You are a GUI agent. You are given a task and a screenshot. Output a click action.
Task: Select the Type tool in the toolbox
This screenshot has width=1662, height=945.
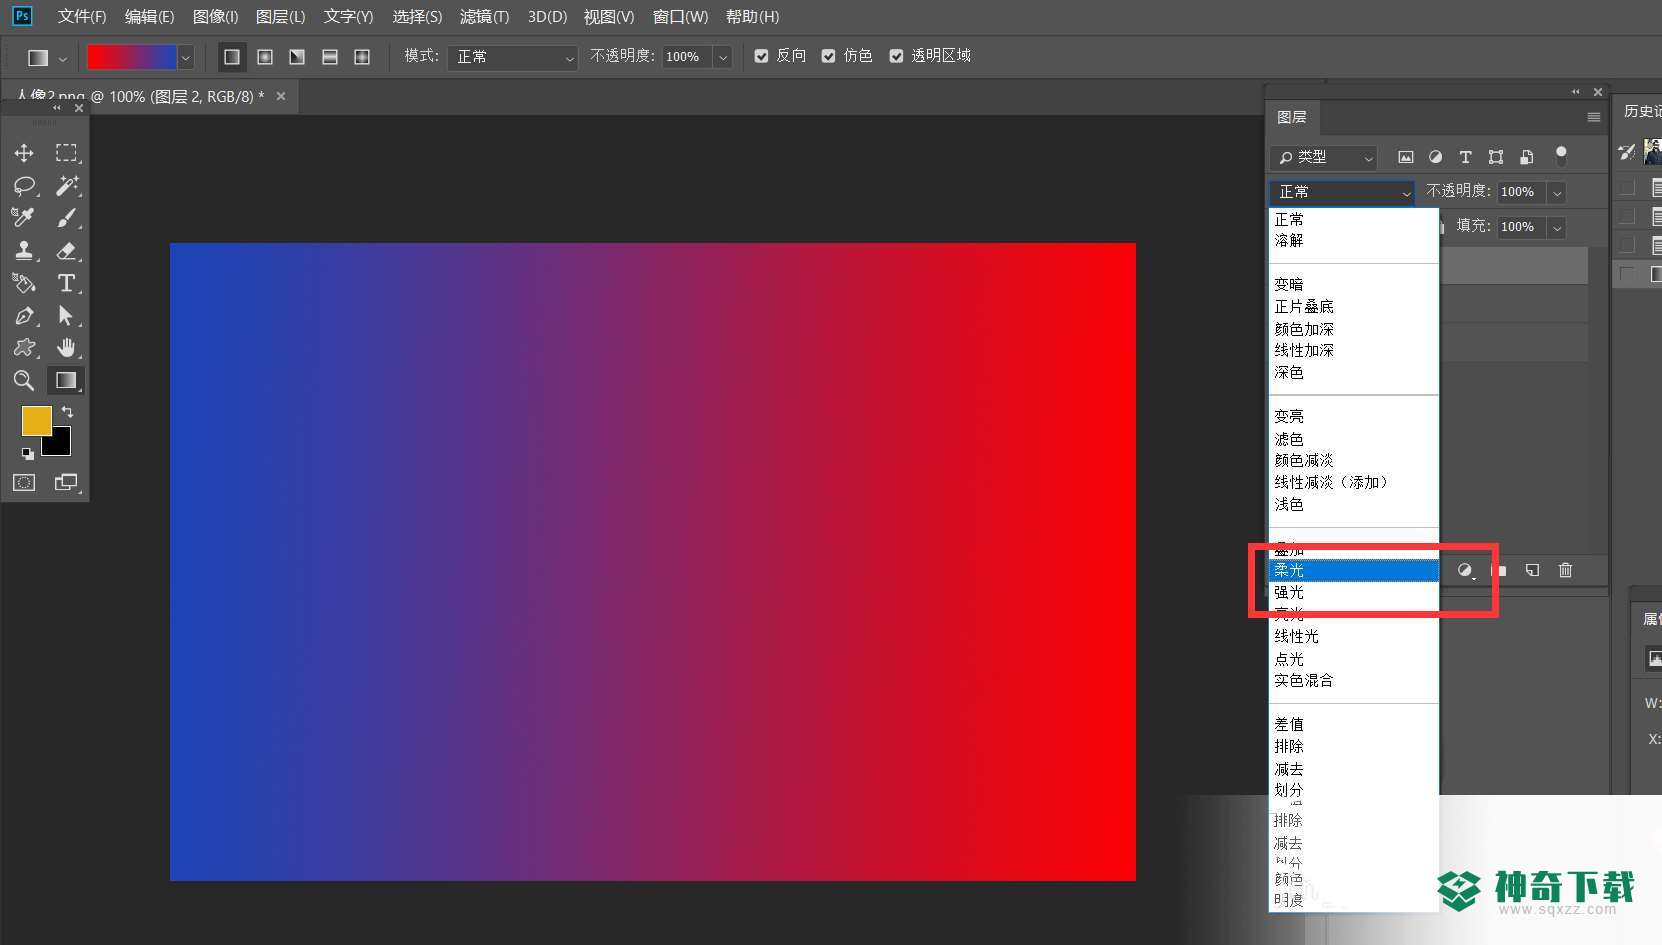[x=66, y=283]
